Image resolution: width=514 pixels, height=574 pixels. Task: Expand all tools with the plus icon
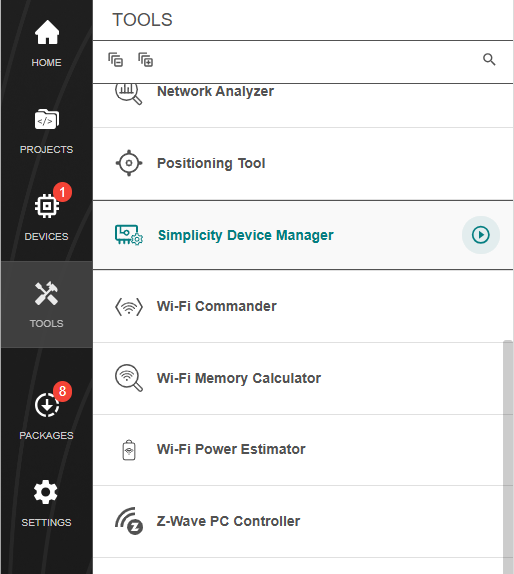pyautogui.click(x=146, y=60)
